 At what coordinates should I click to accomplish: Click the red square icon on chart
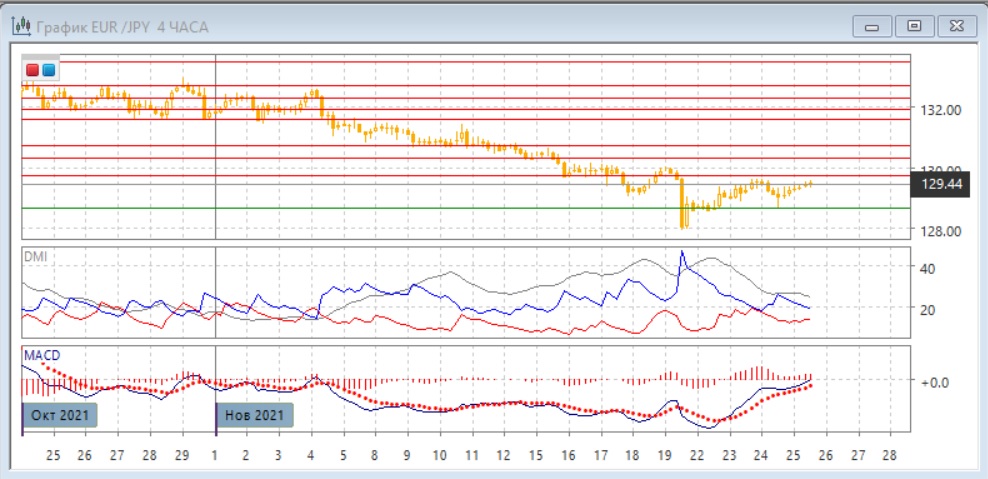(x=33, y=70)
